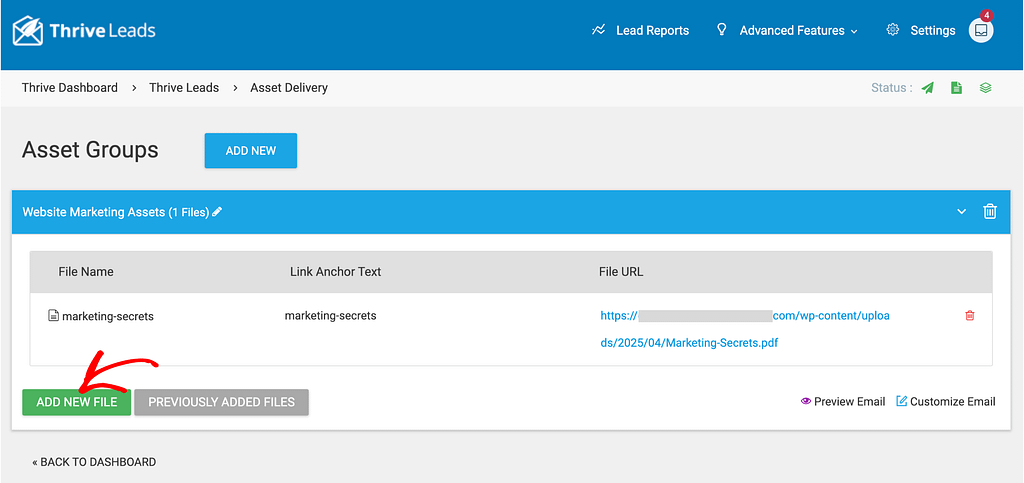Viewport: 1024px width, 483px height.
Task: Delete Website Marketing Assets group trash icon
Action: (x=990, y=211)
